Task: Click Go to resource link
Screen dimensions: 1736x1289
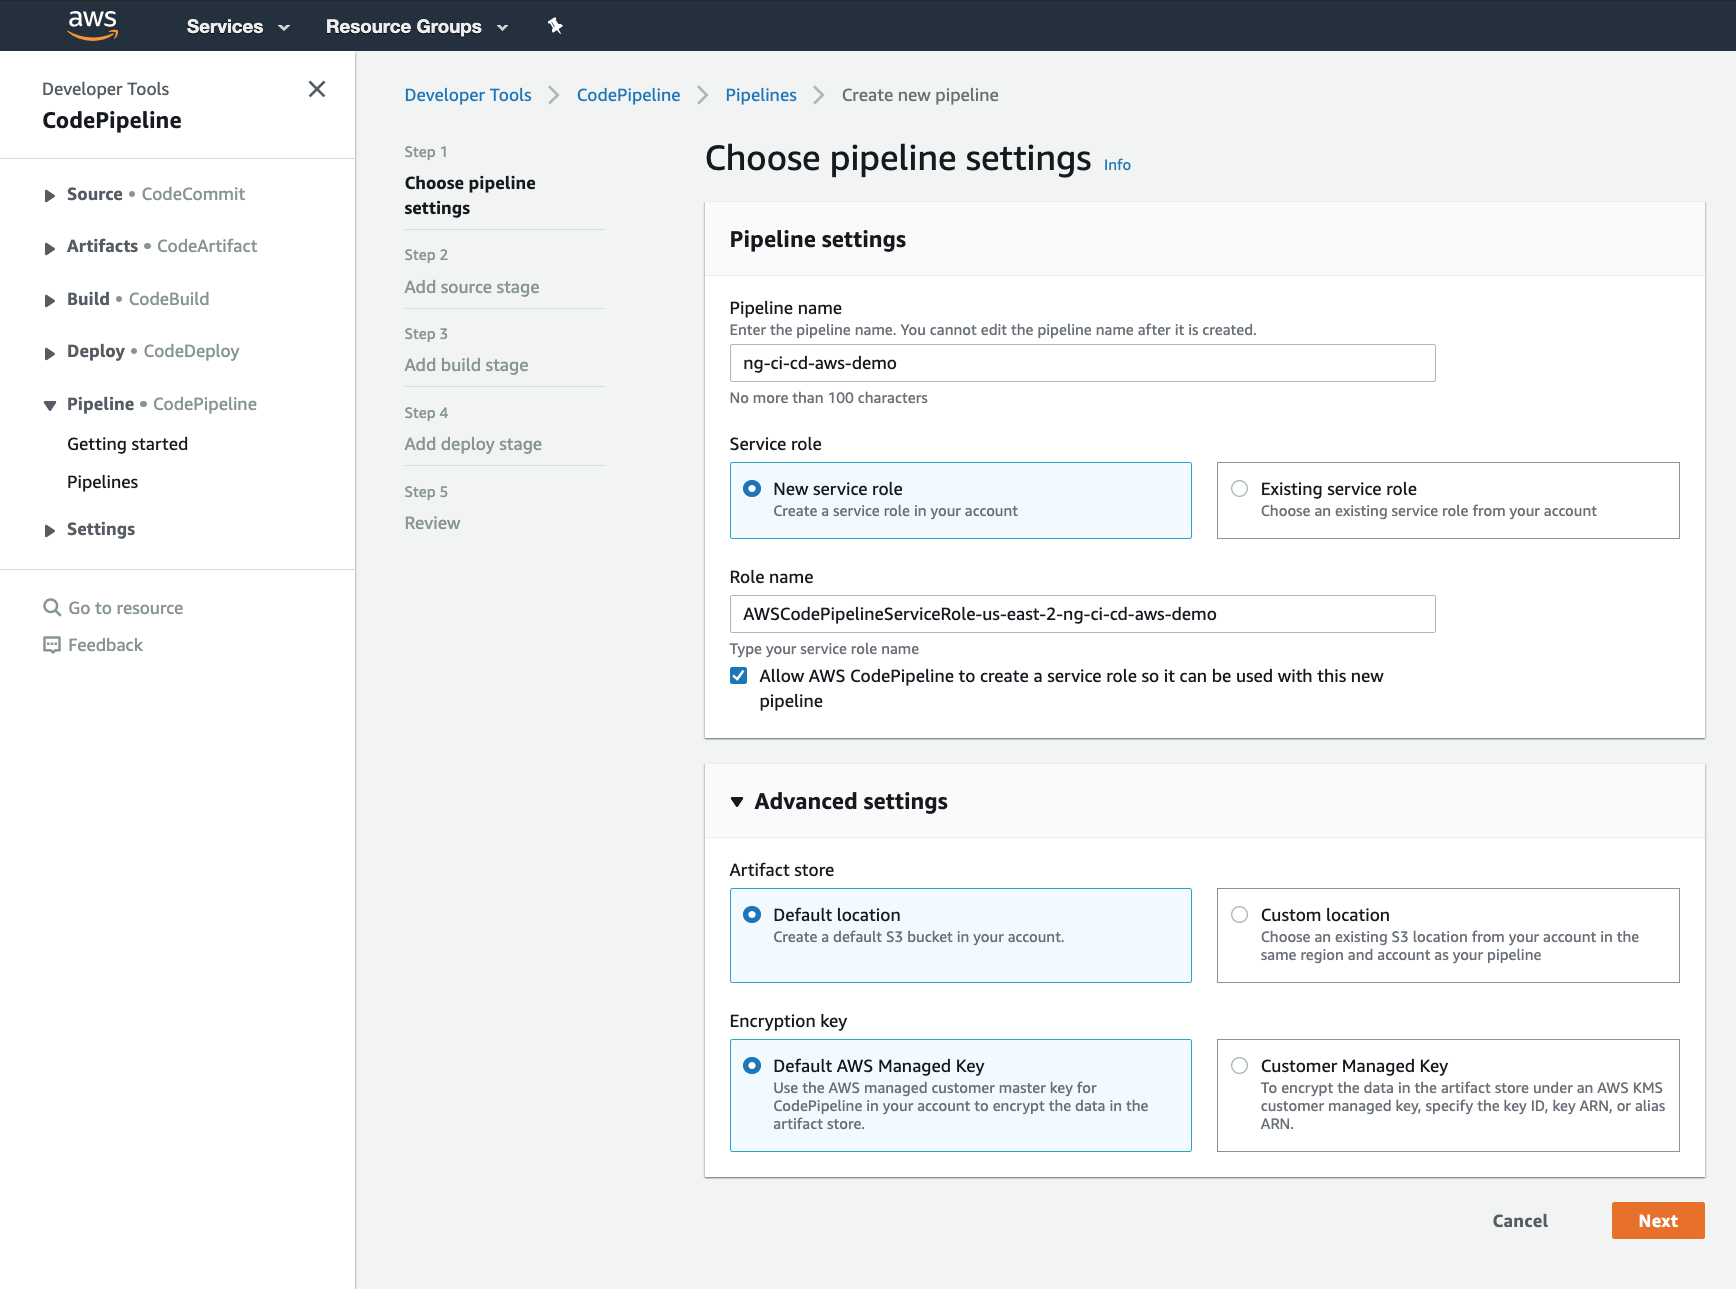Action: (125, 608)
